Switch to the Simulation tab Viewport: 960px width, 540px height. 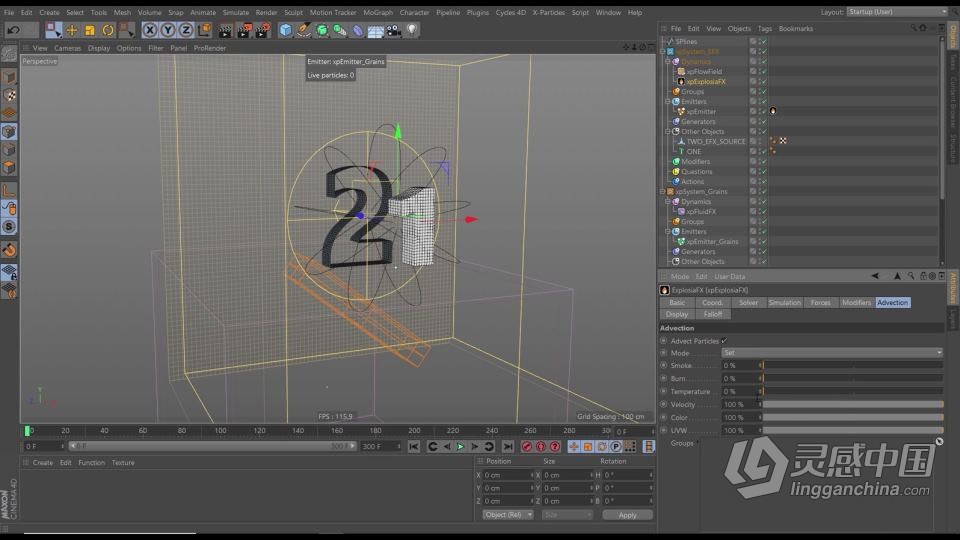pyautogui.click(x=784, y=302)
